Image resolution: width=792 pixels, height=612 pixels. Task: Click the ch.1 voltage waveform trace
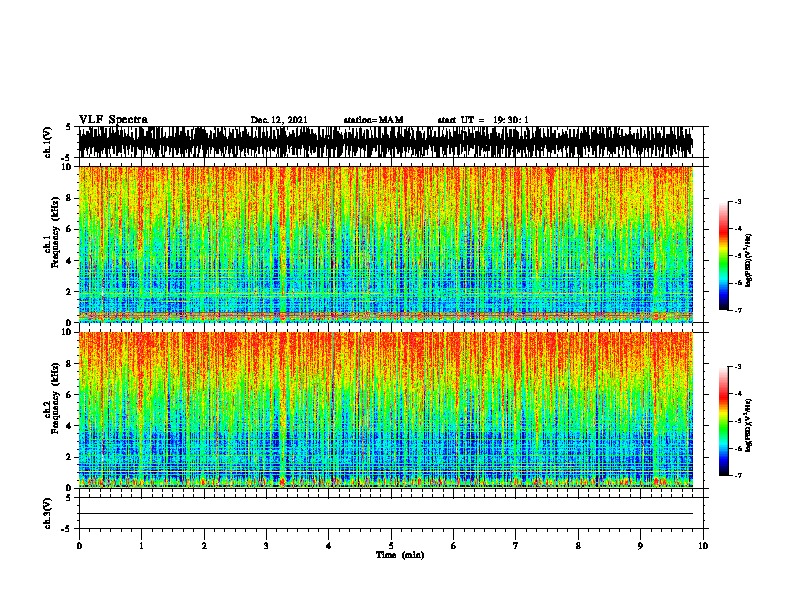[386, 142]
